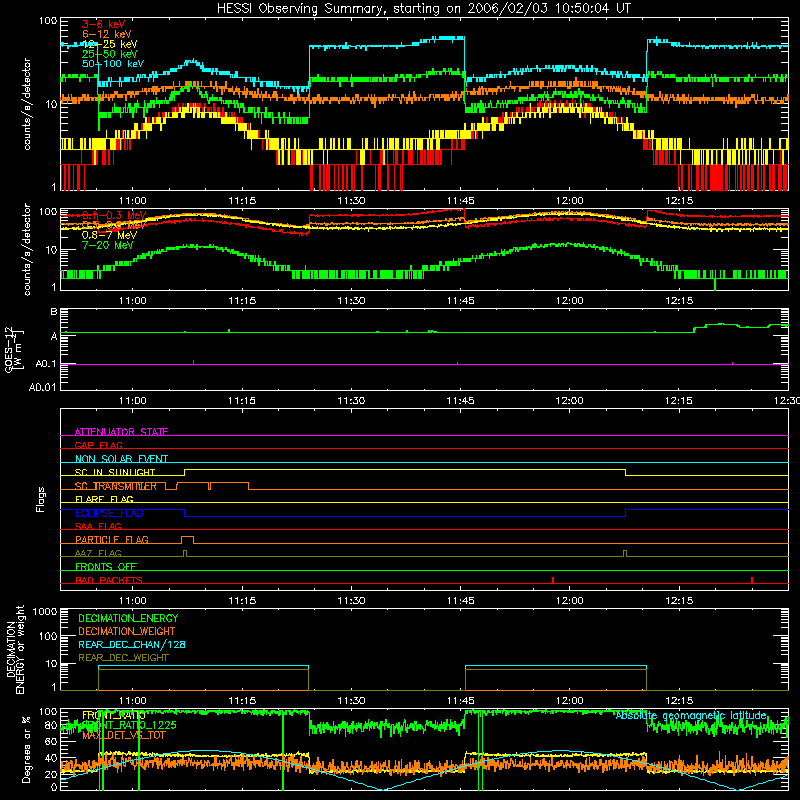Select the FRONTS_OFF flag label
Image resolution: width=800 pixels, height=800 pixels.
click(106, 567)
